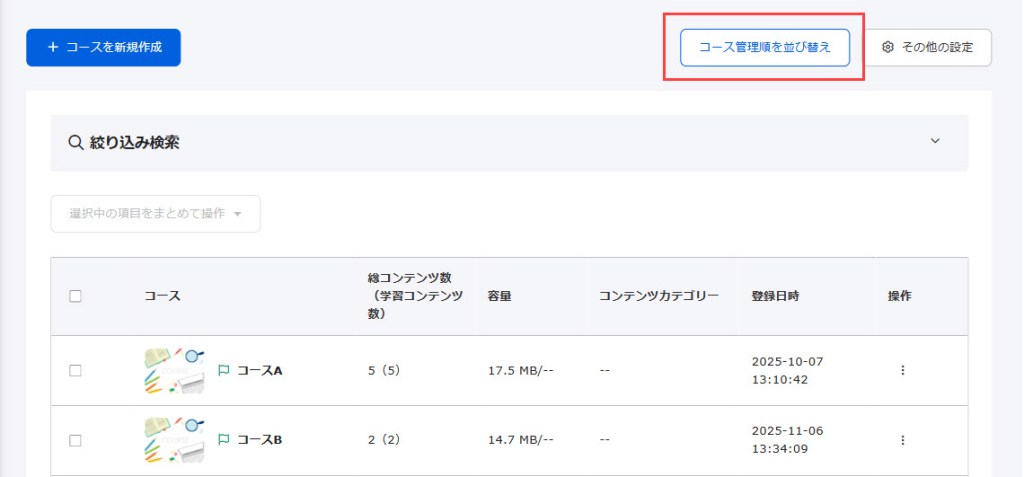Viewport: 1024px width, 477px height.
Task: Expand the 絞り込み検索 panel with the chevron
Action: 935,141
